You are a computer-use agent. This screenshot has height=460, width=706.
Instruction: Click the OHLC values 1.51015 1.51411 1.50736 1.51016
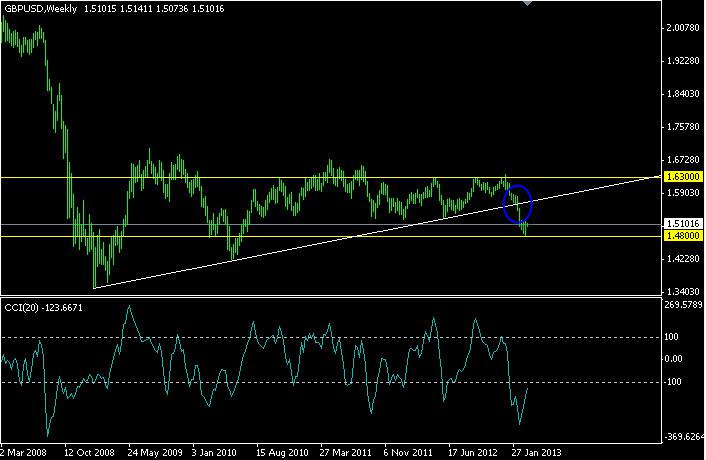click(x=154, y=9)
